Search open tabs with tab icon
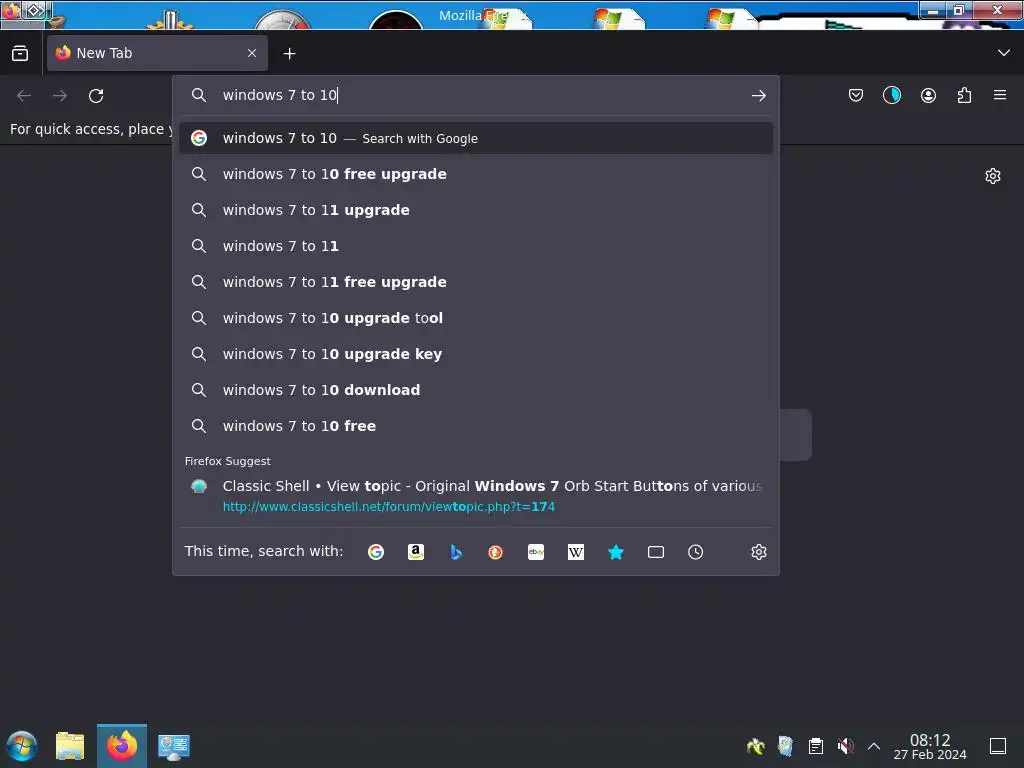This screenshot has width=1024, height=768. 656,552
